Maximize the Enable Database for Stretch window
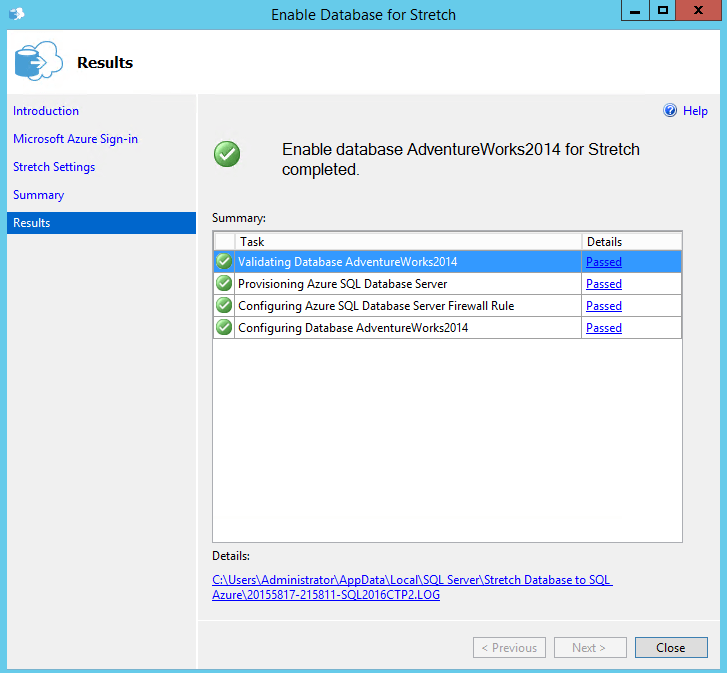 (663, 10)
